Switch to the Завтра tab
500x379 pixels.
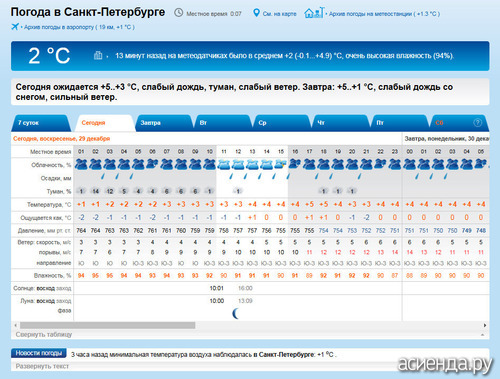163,123
